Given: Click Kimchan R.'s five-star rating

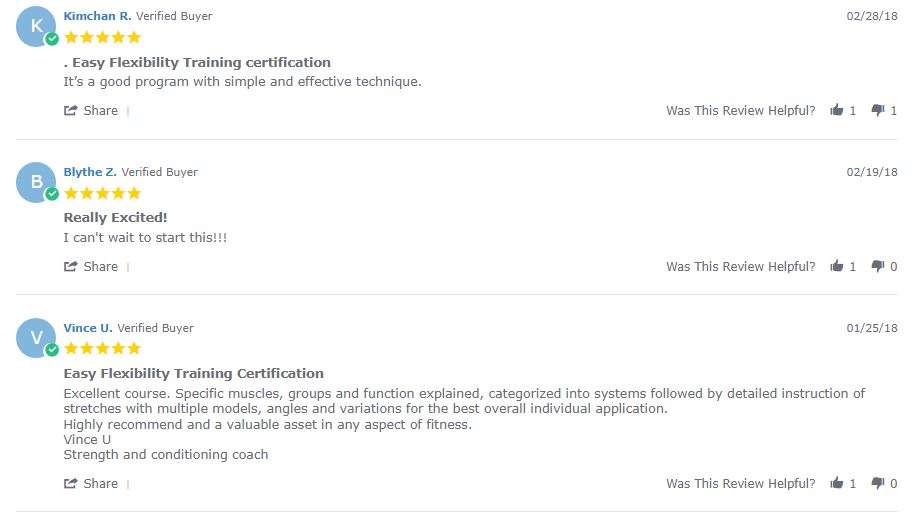Looking at the screenshot, I should 103,38.
